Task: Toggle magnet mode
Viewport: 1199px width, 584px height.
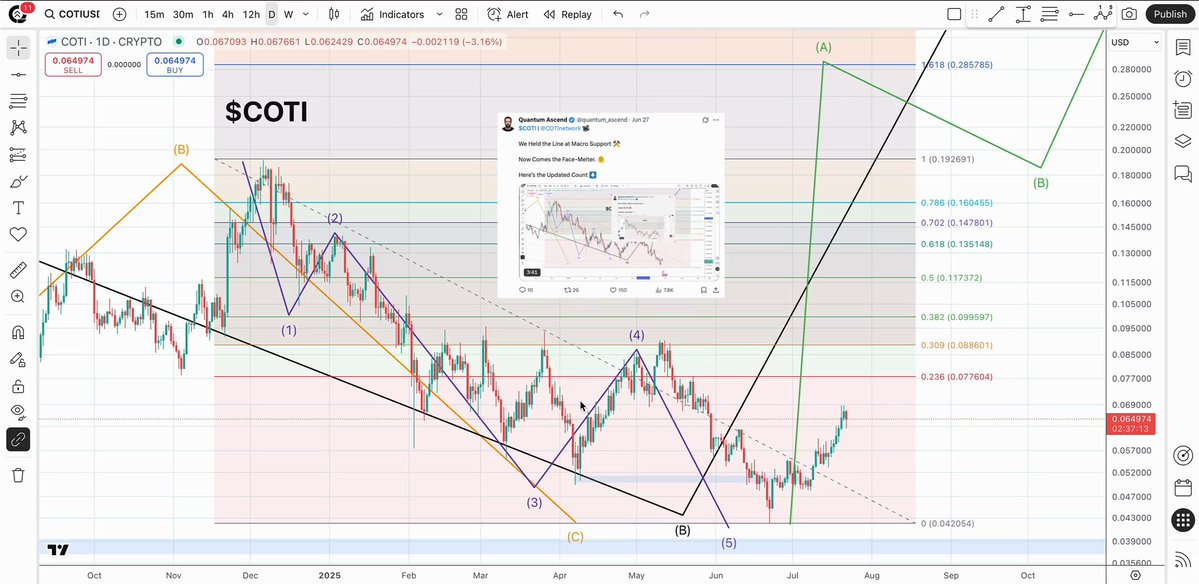Action: (18, 333)
